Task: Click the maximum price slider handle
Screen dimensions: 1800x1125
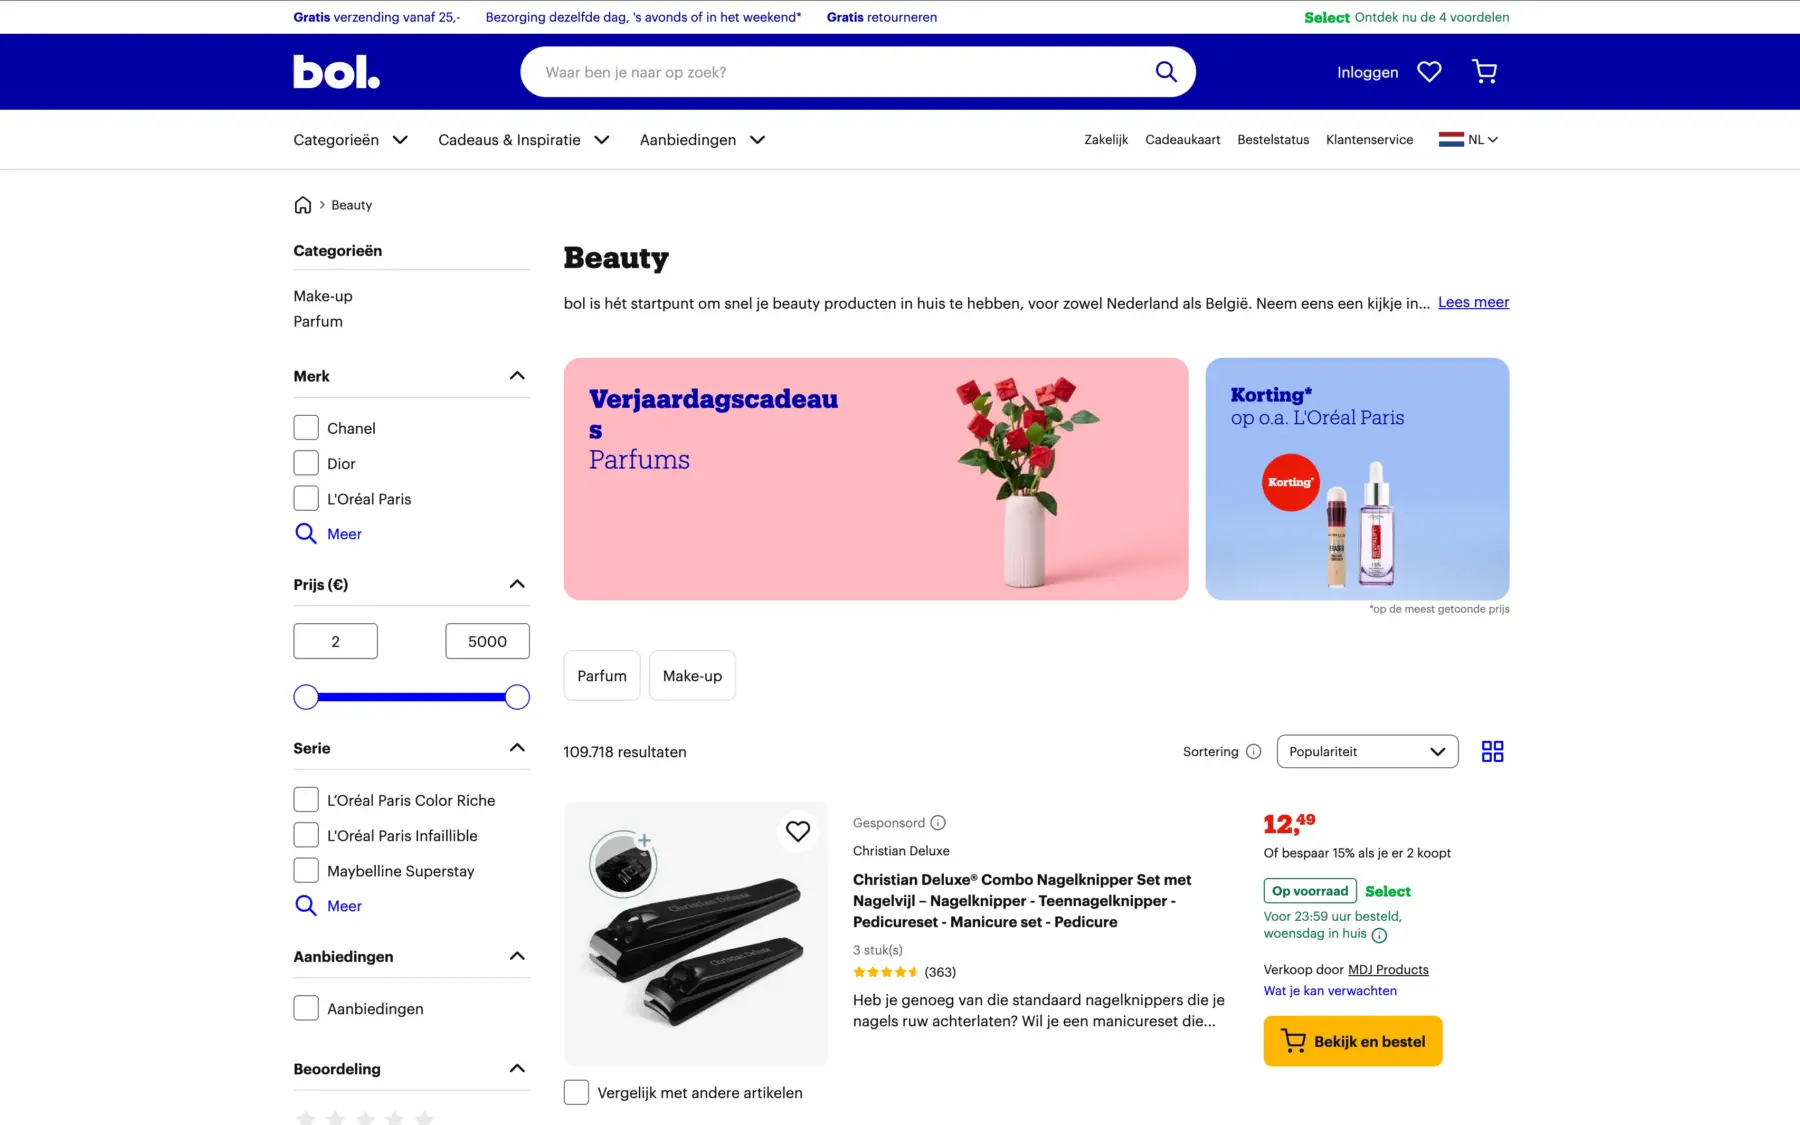Action: pos(517,697)
